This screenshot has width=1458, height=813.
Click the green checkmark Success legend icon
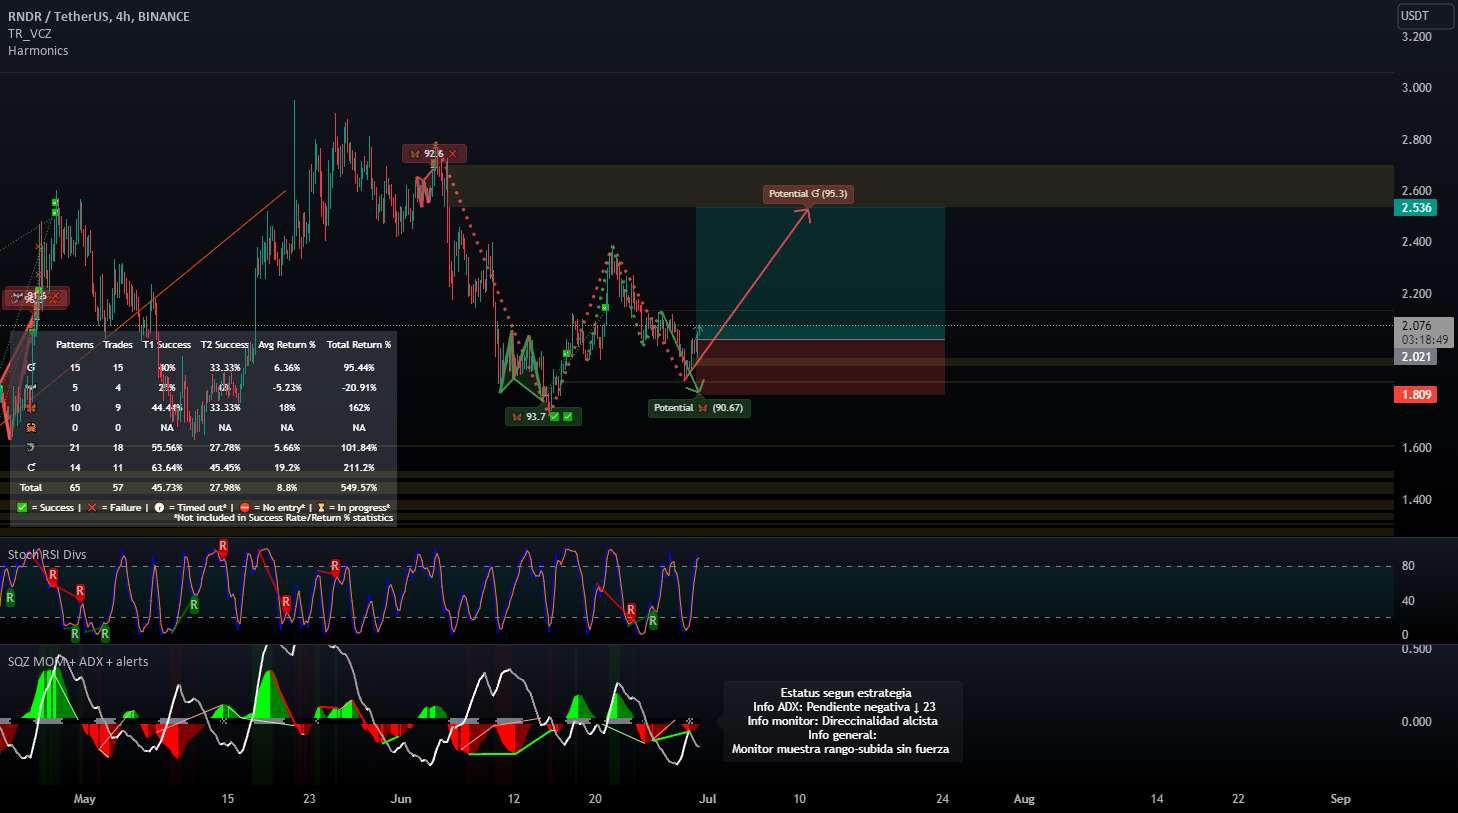coord(22,508)
